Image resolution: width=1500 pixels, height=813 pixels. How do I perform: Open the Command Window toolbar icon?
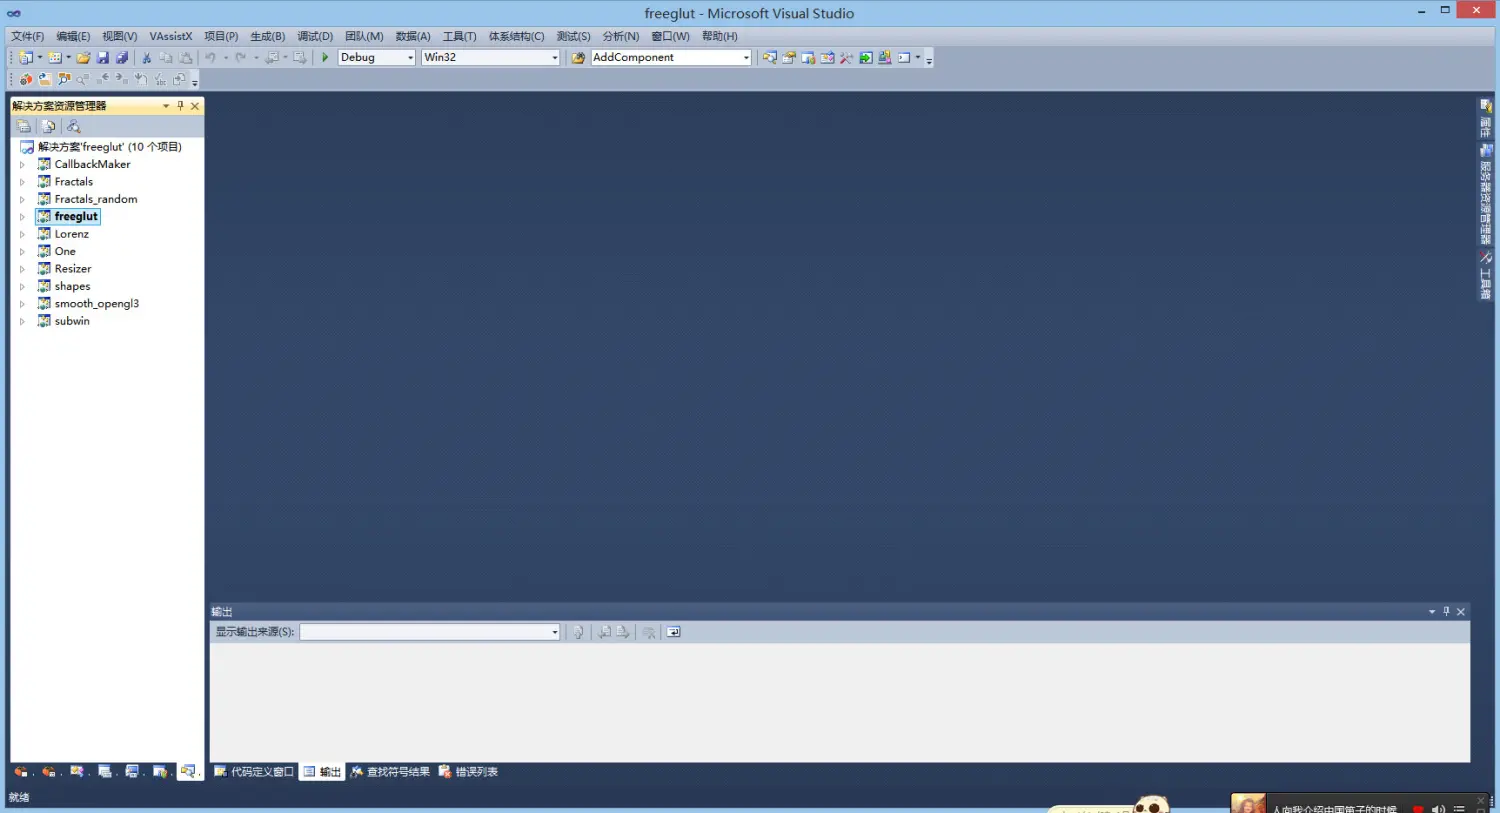tap(904, 58)
